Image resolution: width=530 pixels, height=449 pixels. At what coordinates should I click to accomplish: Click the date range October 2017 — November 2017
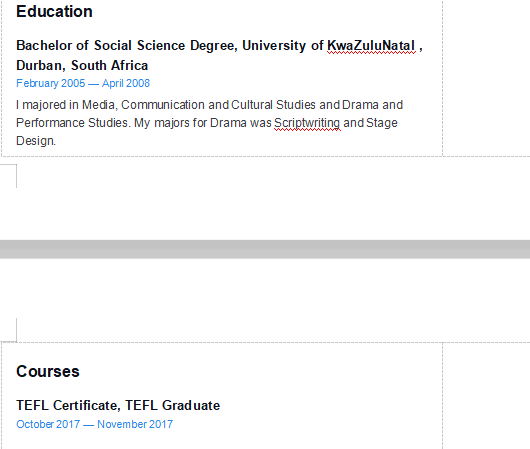point(95,424)
